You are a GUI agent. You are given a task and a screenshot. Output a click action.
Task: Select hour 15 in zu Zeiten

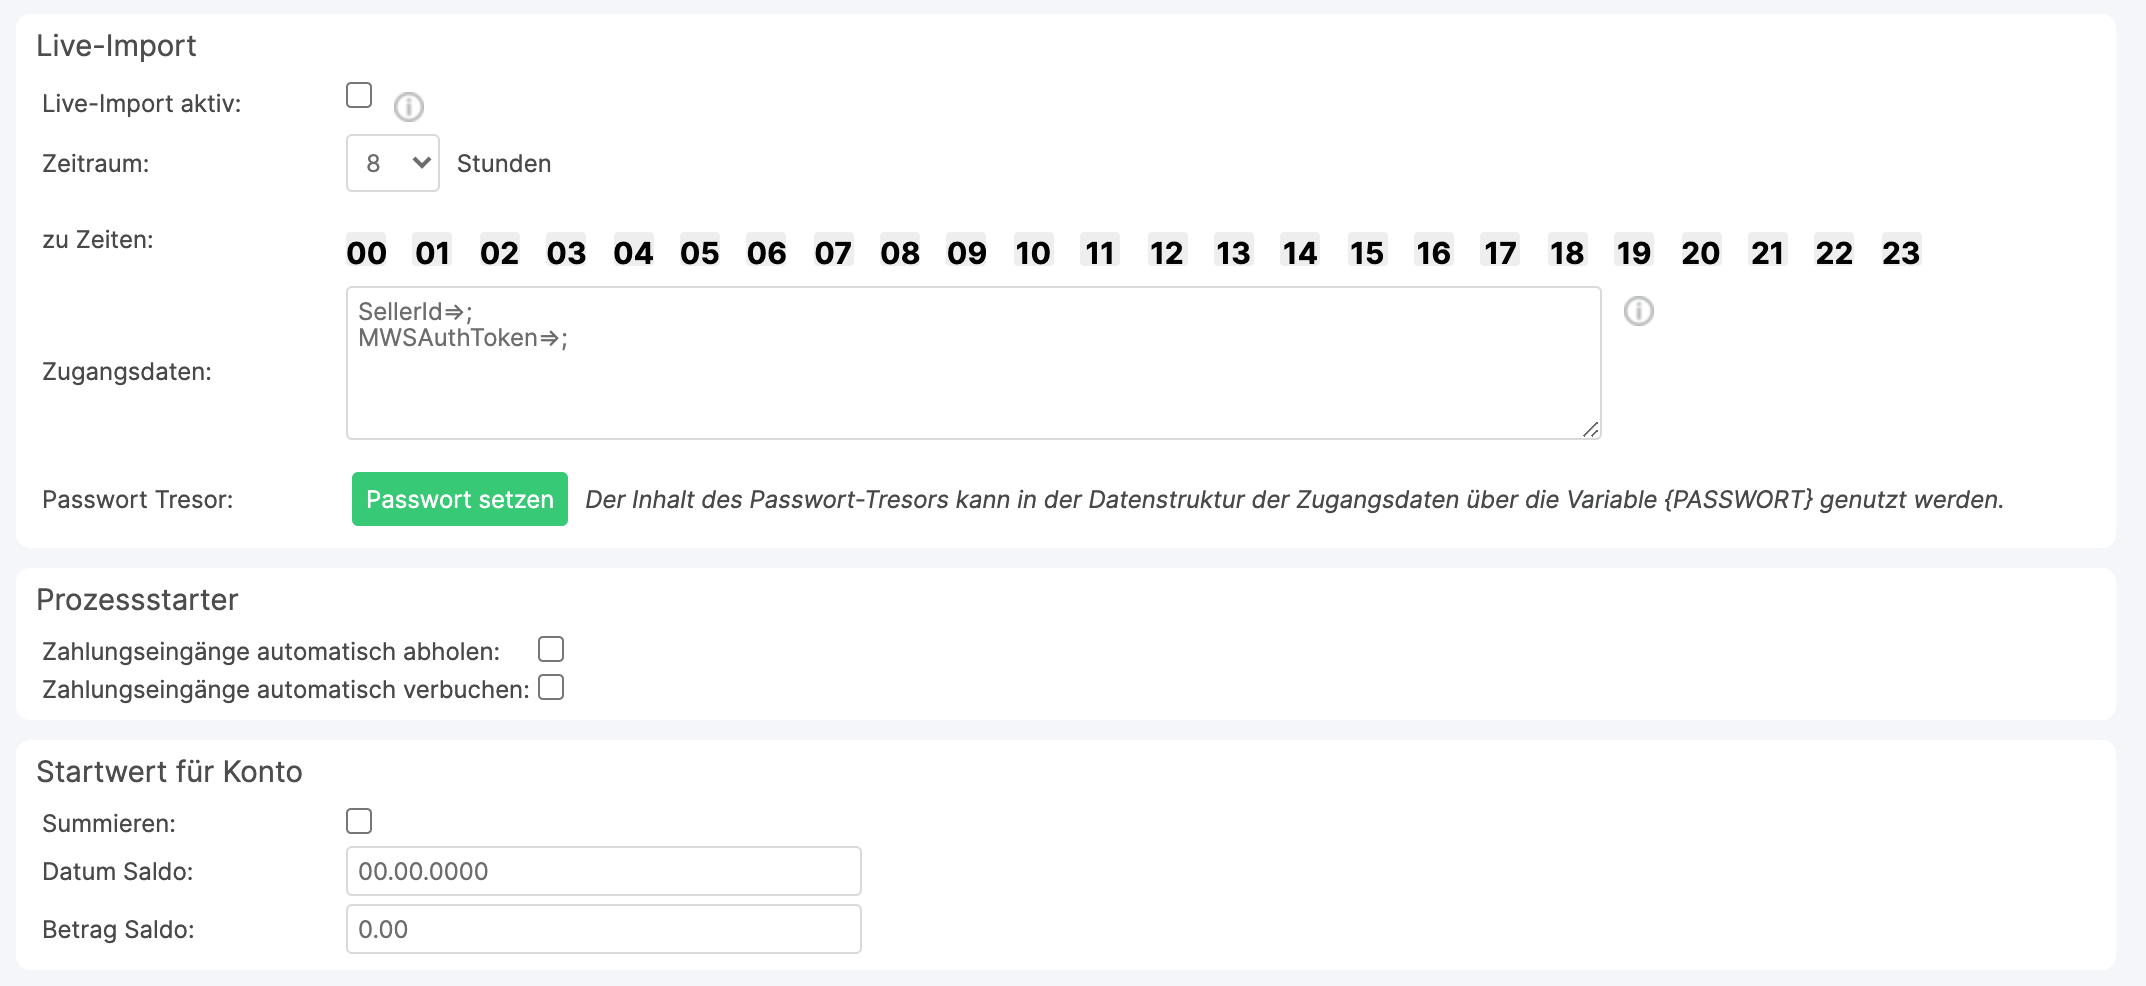click(x=1367, y=252)
